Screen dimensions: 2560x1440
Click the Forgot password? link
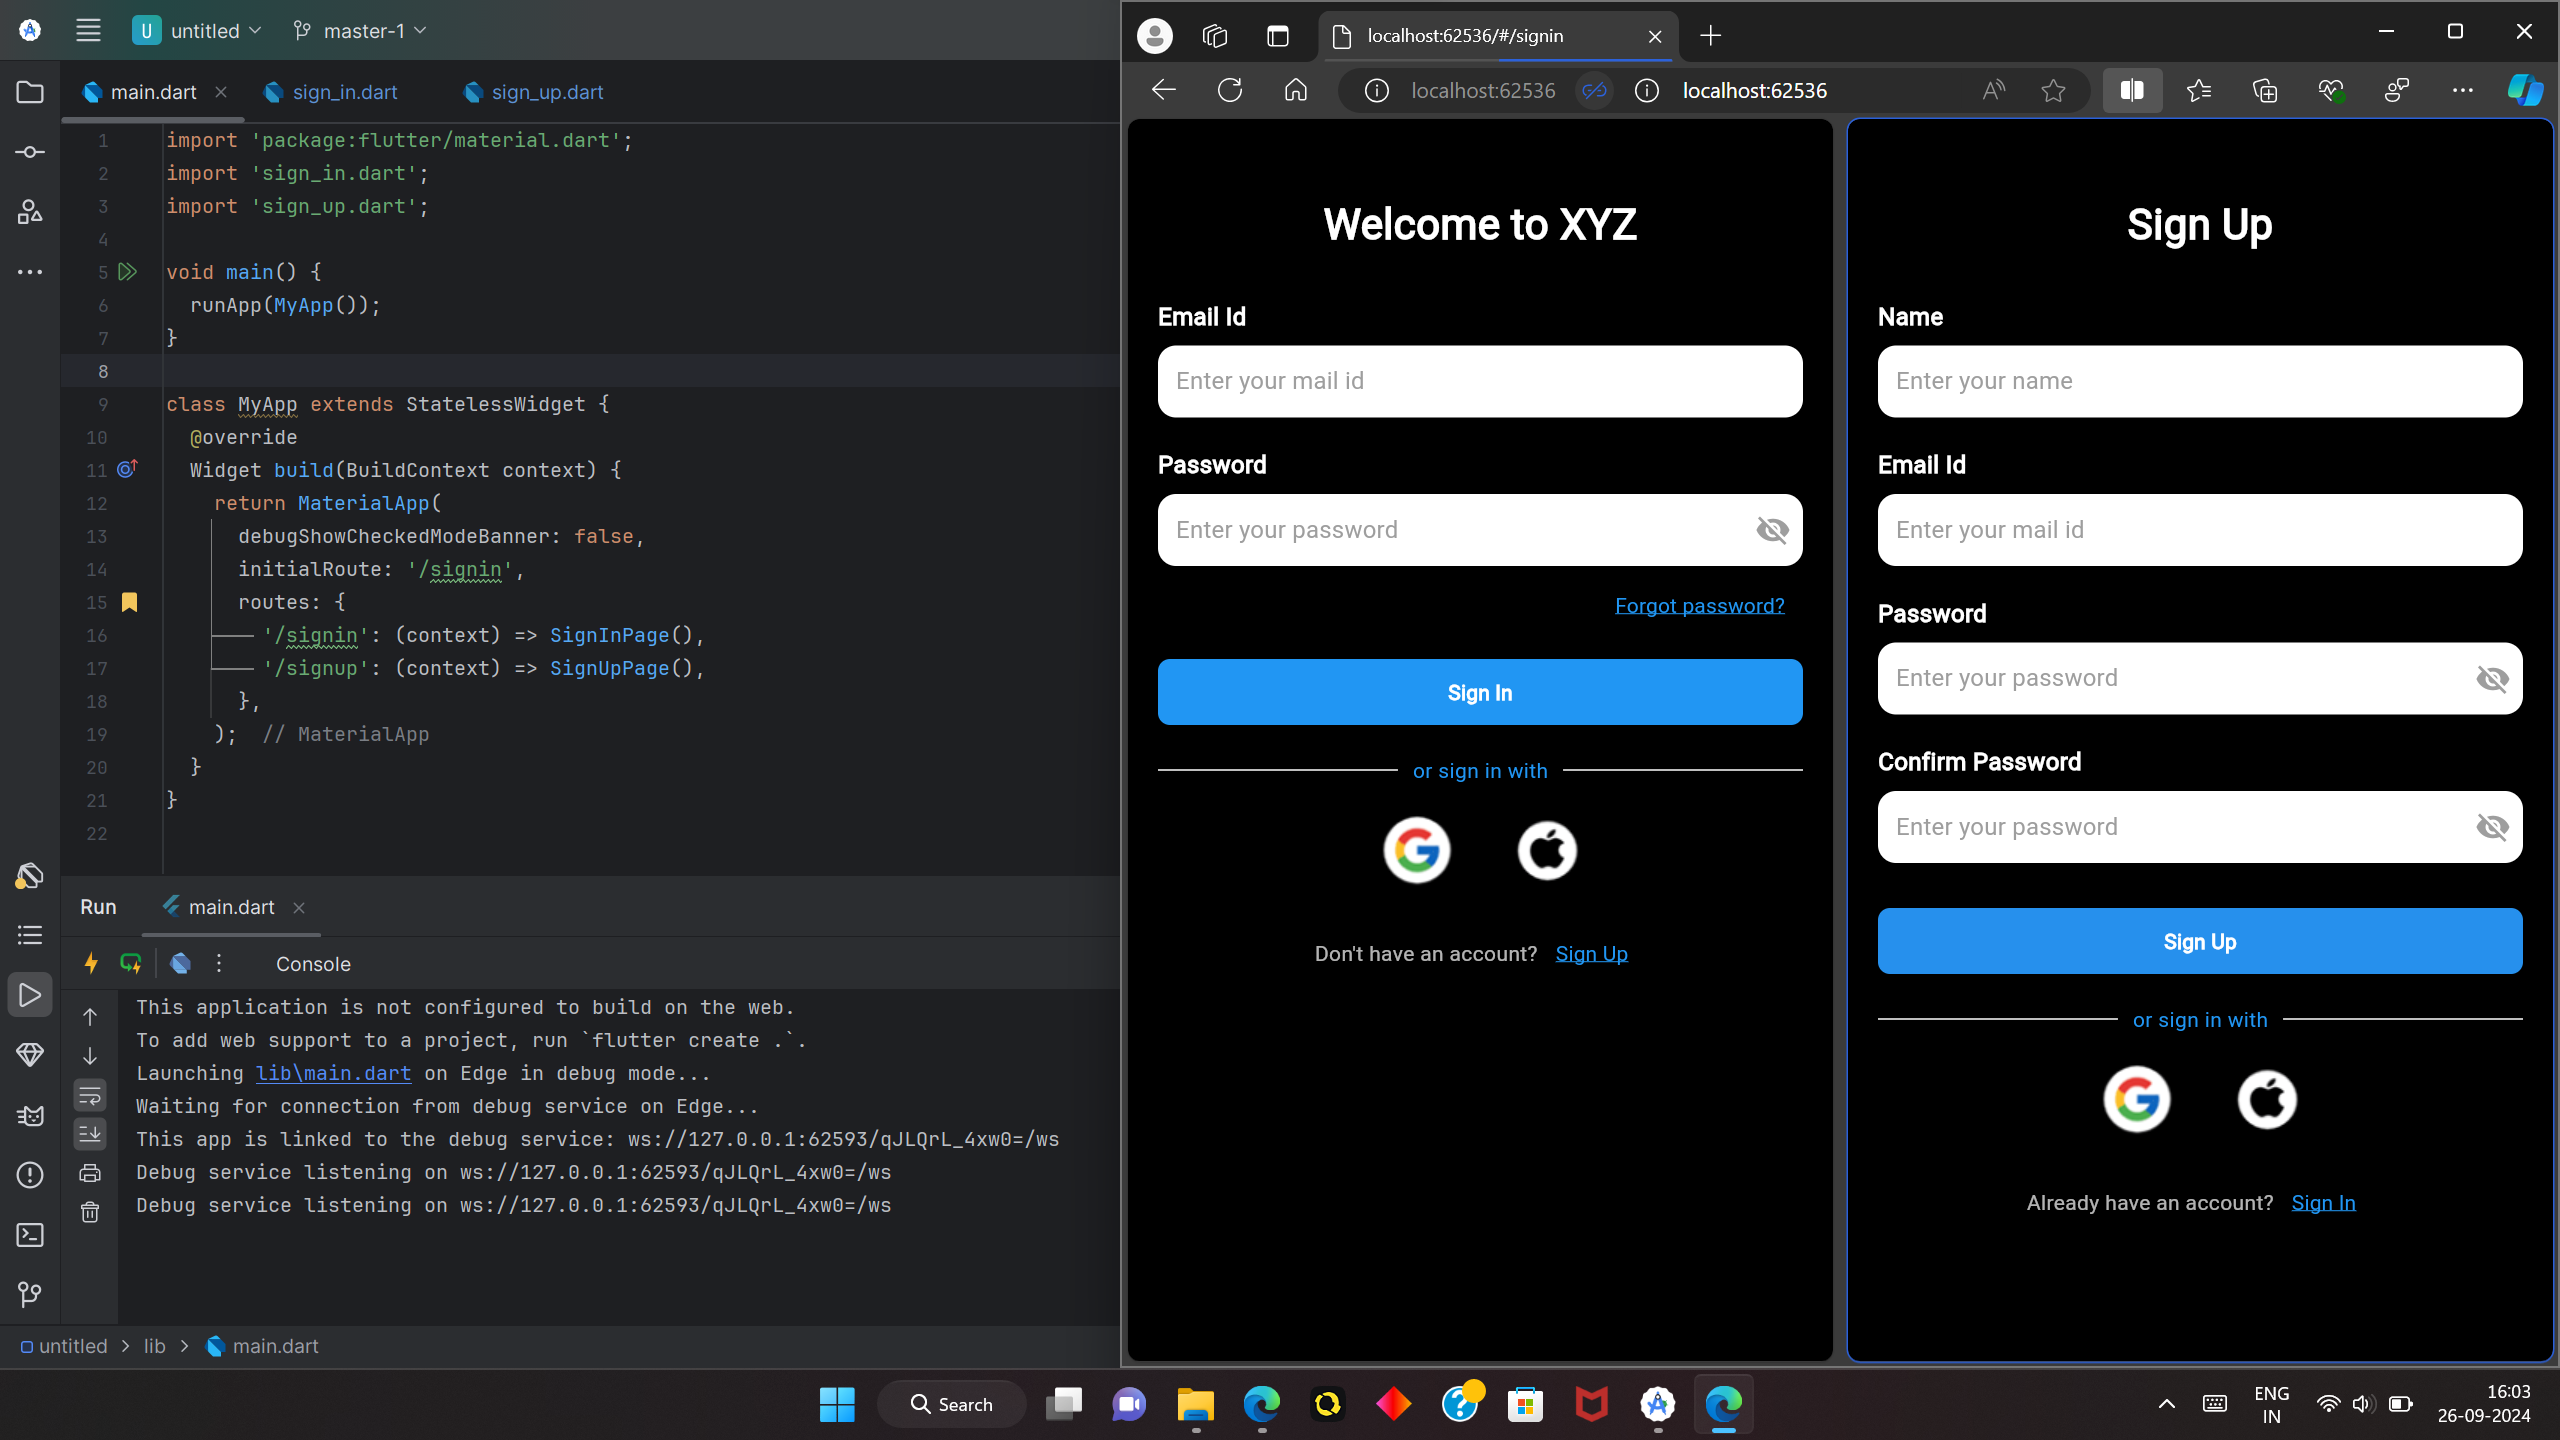[x=1699, y=605]
